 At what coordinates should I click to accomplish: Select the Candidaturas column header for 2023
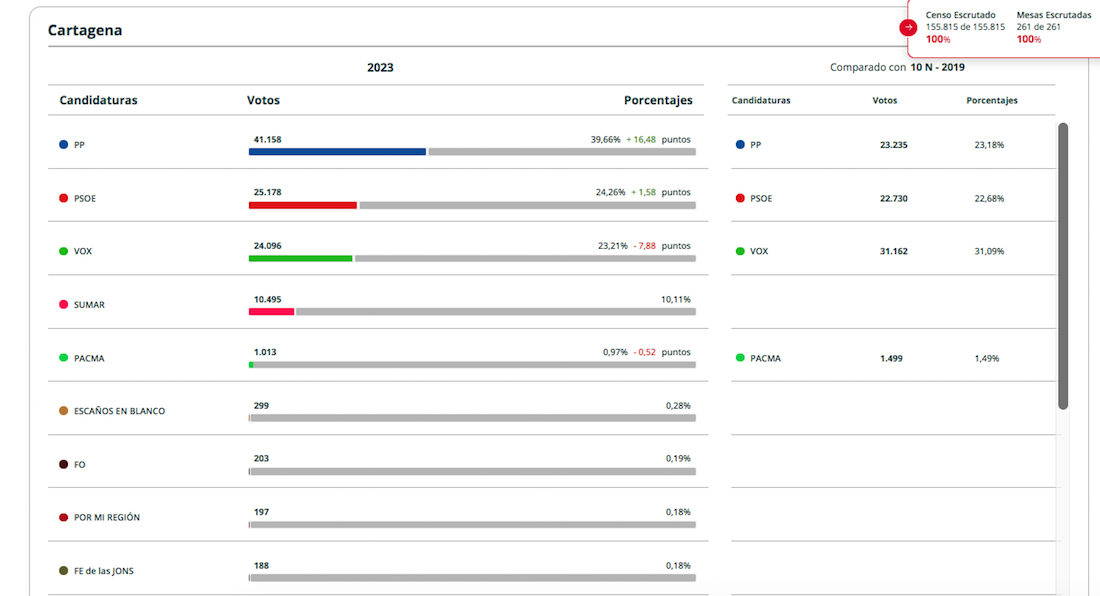98,101
